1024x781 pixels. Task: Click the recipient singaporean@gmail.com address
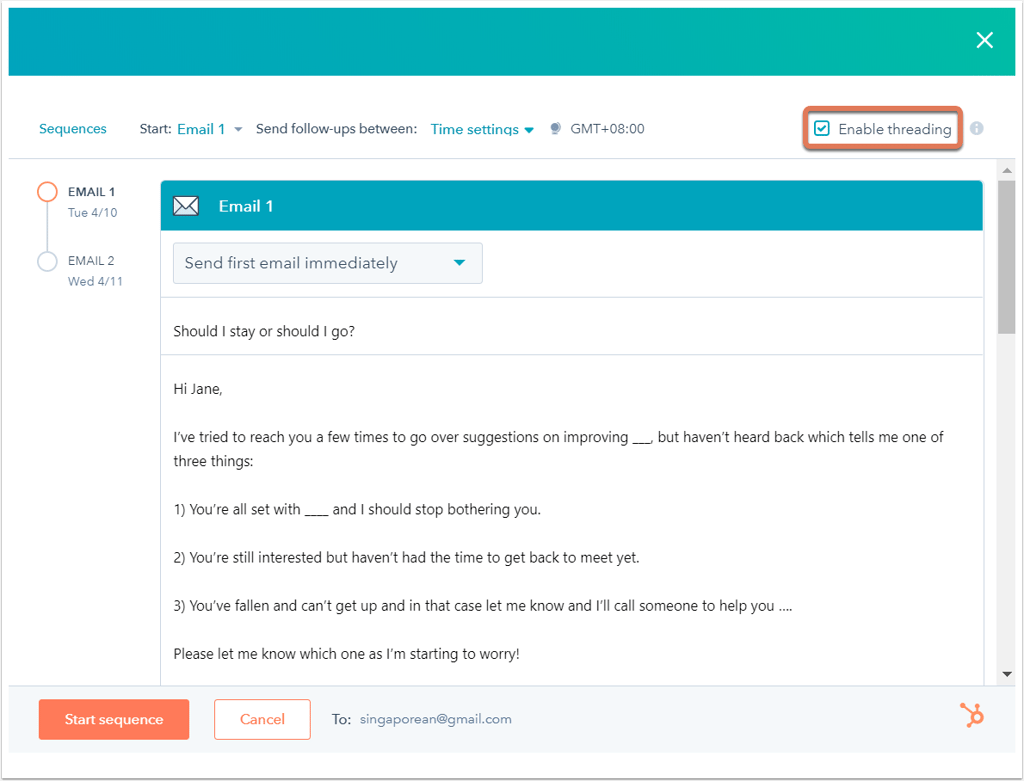[436, 720]
